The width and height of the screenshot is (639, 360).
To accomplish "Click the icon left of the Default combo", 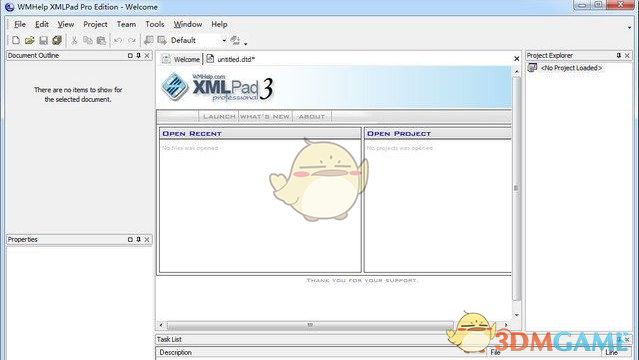I will [x=149, y=40].
